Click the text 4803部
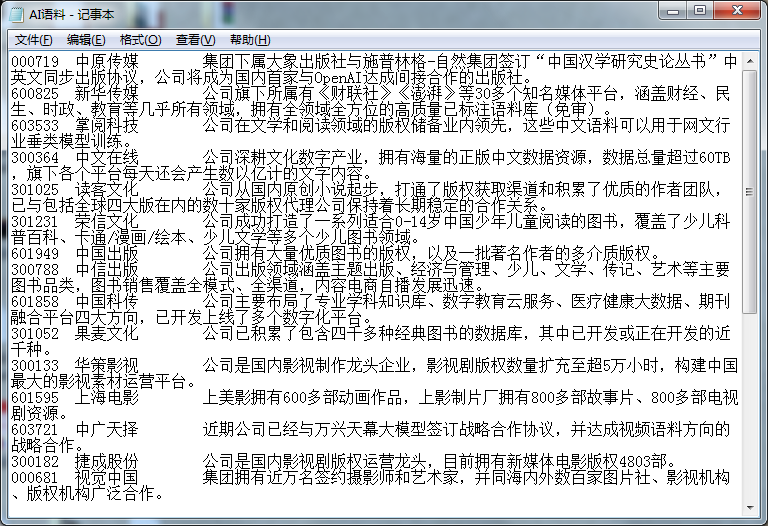This screenshot has width=768, height=526. (x=643, y=461)
